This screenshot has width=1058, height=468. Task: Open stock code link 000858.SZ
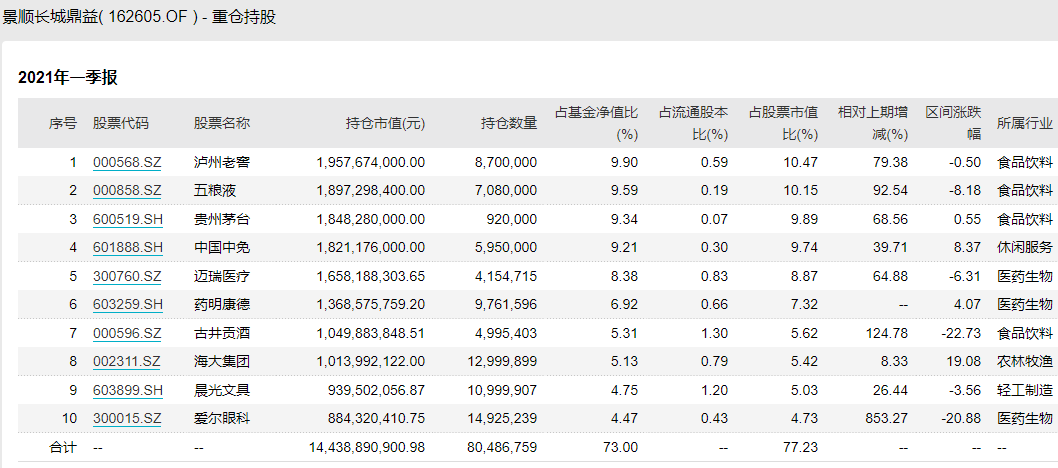tap(127, 191)
